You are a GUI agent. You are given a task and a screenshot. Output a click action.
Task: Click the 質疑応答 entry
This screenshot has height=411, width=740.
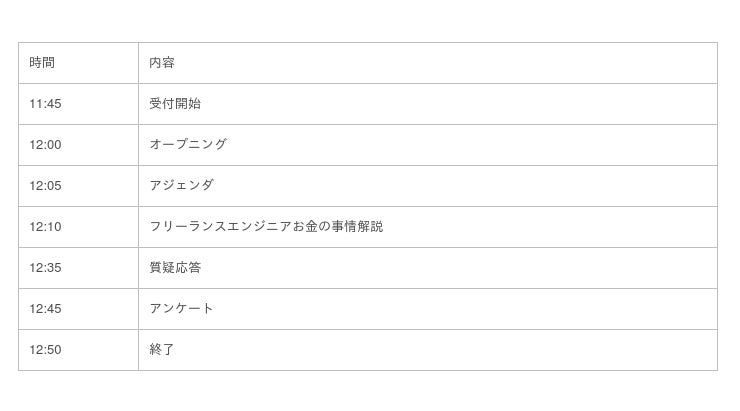click(x=175, y=268)
